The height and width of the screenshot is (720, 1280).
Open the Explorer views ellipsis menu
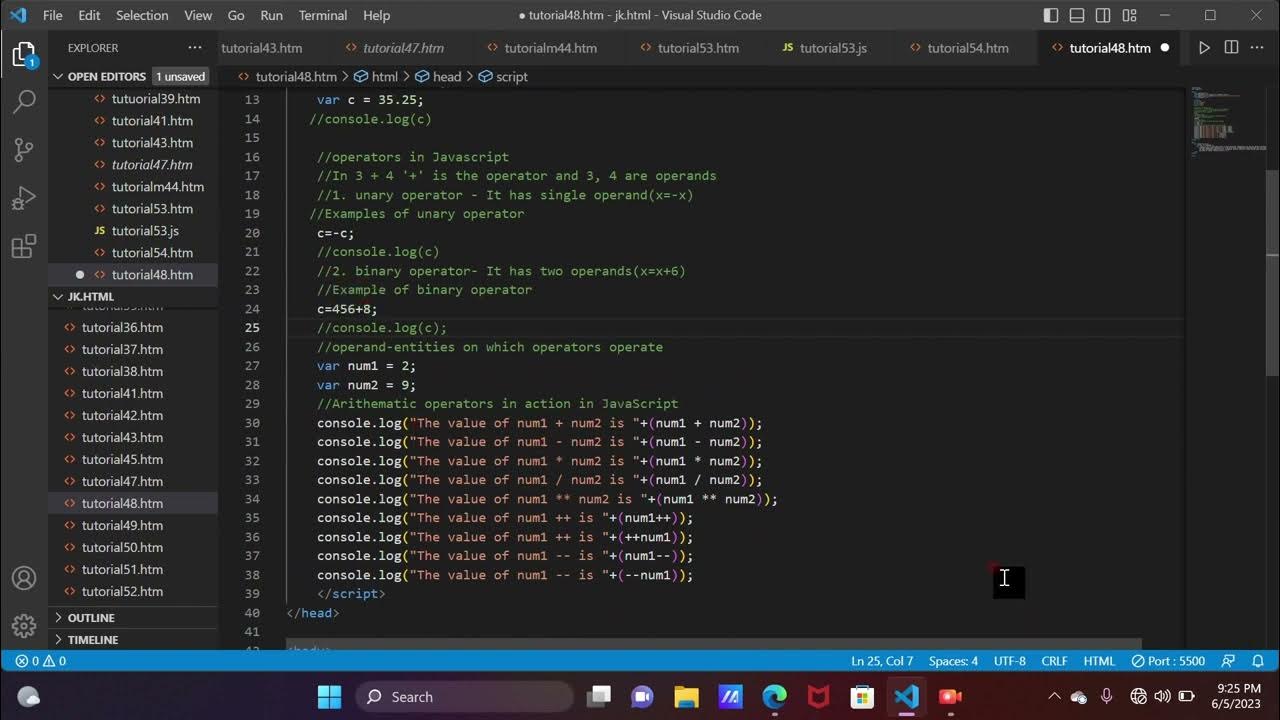point(195,48)
